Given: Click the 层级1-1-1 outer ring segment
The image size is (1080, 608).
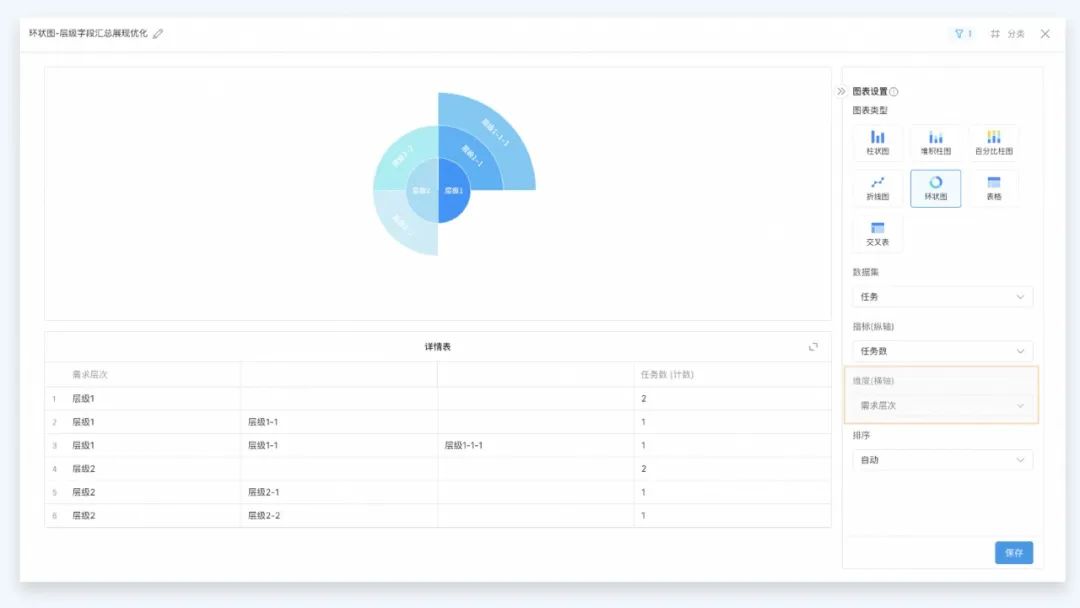Looking at the screenshot, I should pos(496,133).
